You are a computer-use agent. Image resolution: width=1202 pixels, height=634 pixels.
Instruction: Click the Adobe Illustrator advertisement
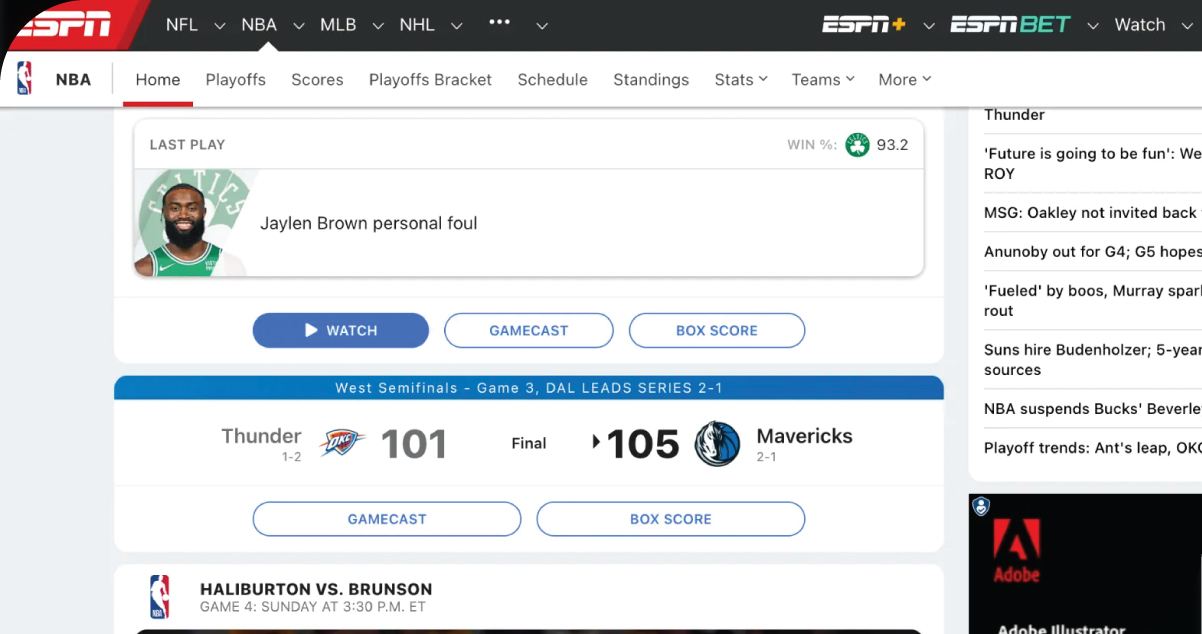1085,565
